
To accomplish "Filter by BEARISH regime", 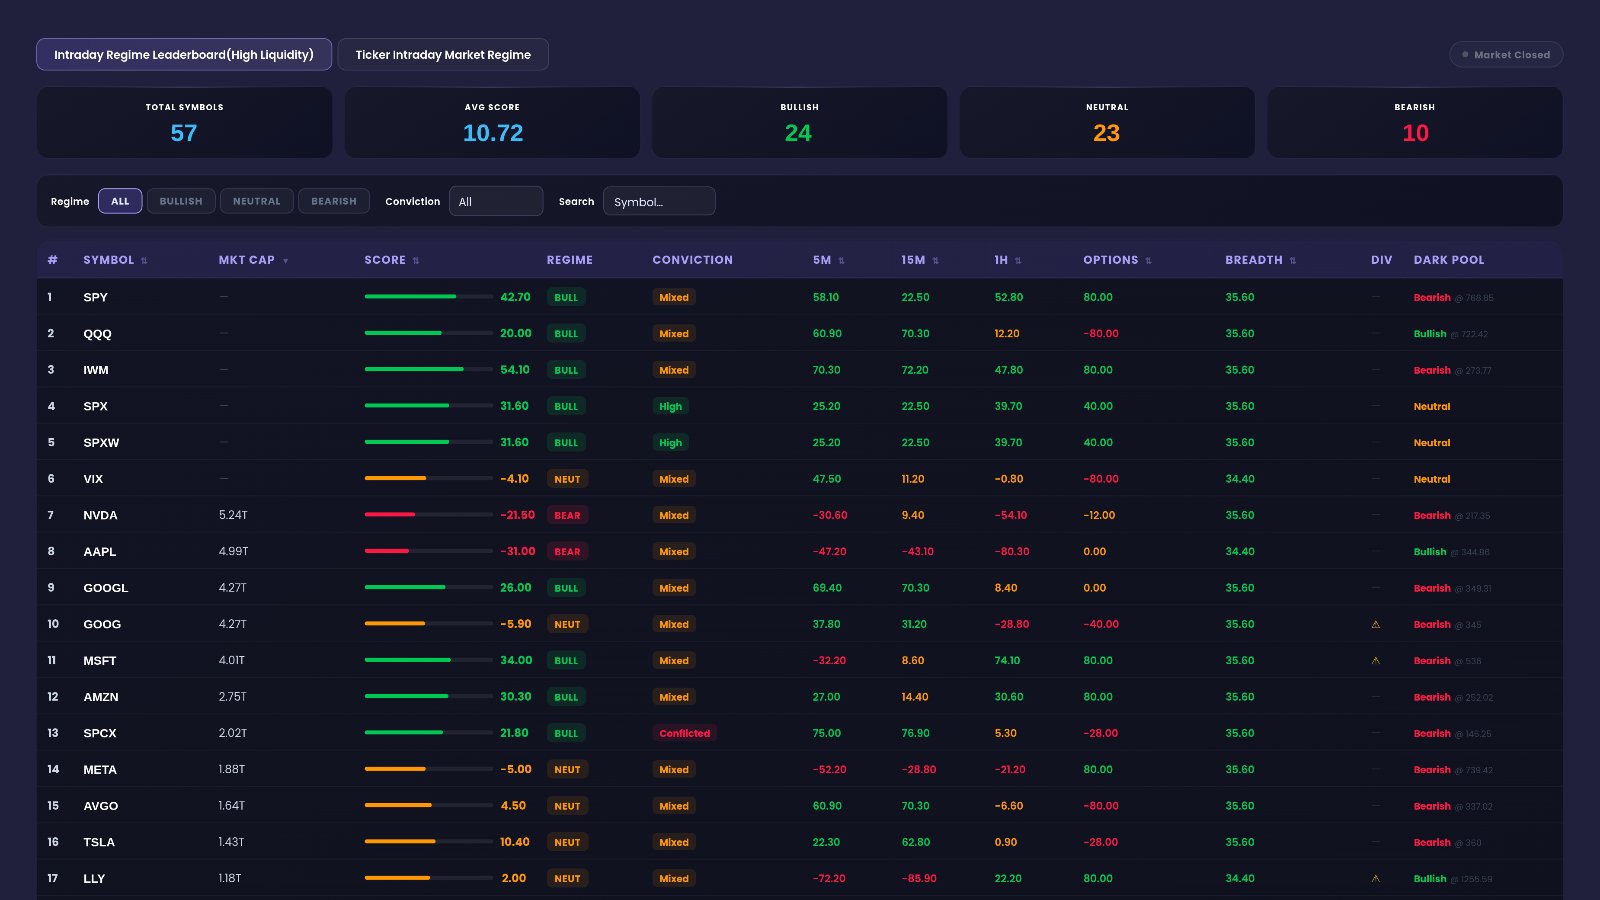I will pyautogui.click(x=334, y=201).
